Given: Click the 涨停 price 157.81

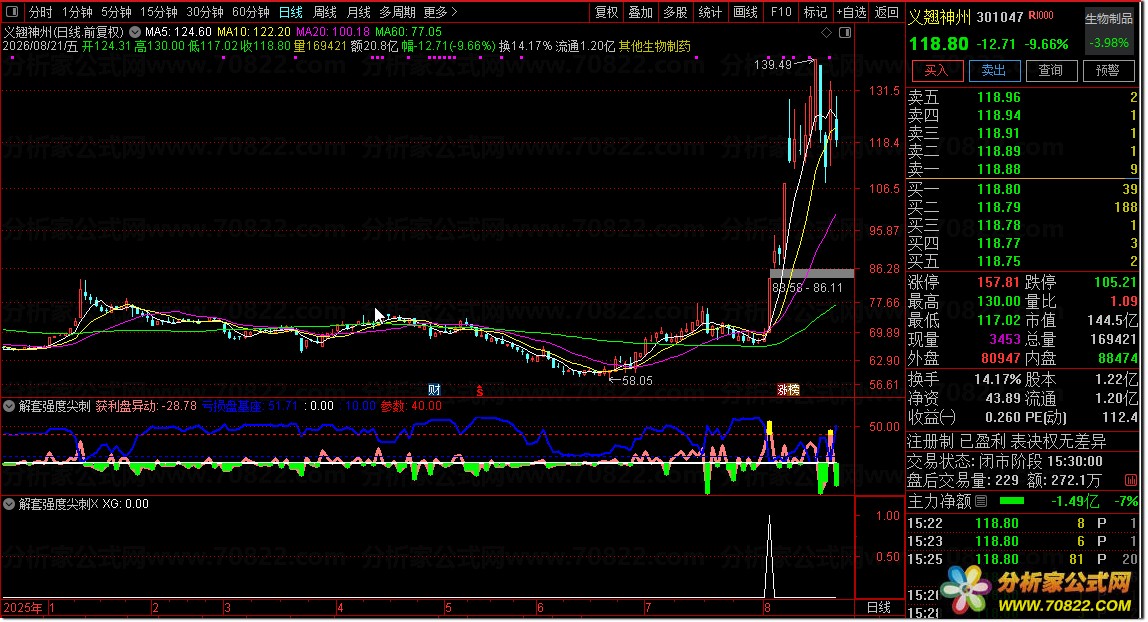Looking at the screenshot, I should click(x=999, y=282).
